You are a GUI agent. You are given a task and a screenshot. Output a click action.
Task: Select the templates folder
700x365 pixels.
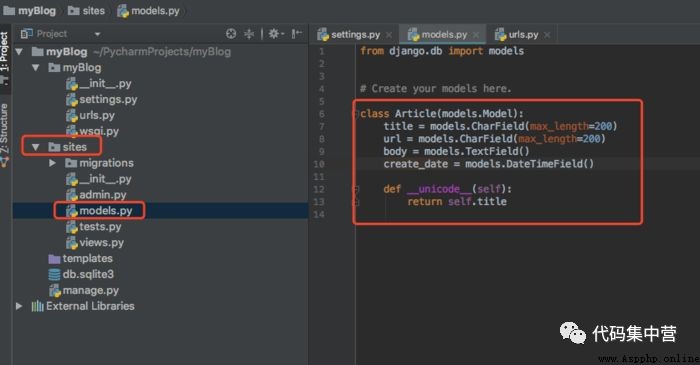click(80, 258)
